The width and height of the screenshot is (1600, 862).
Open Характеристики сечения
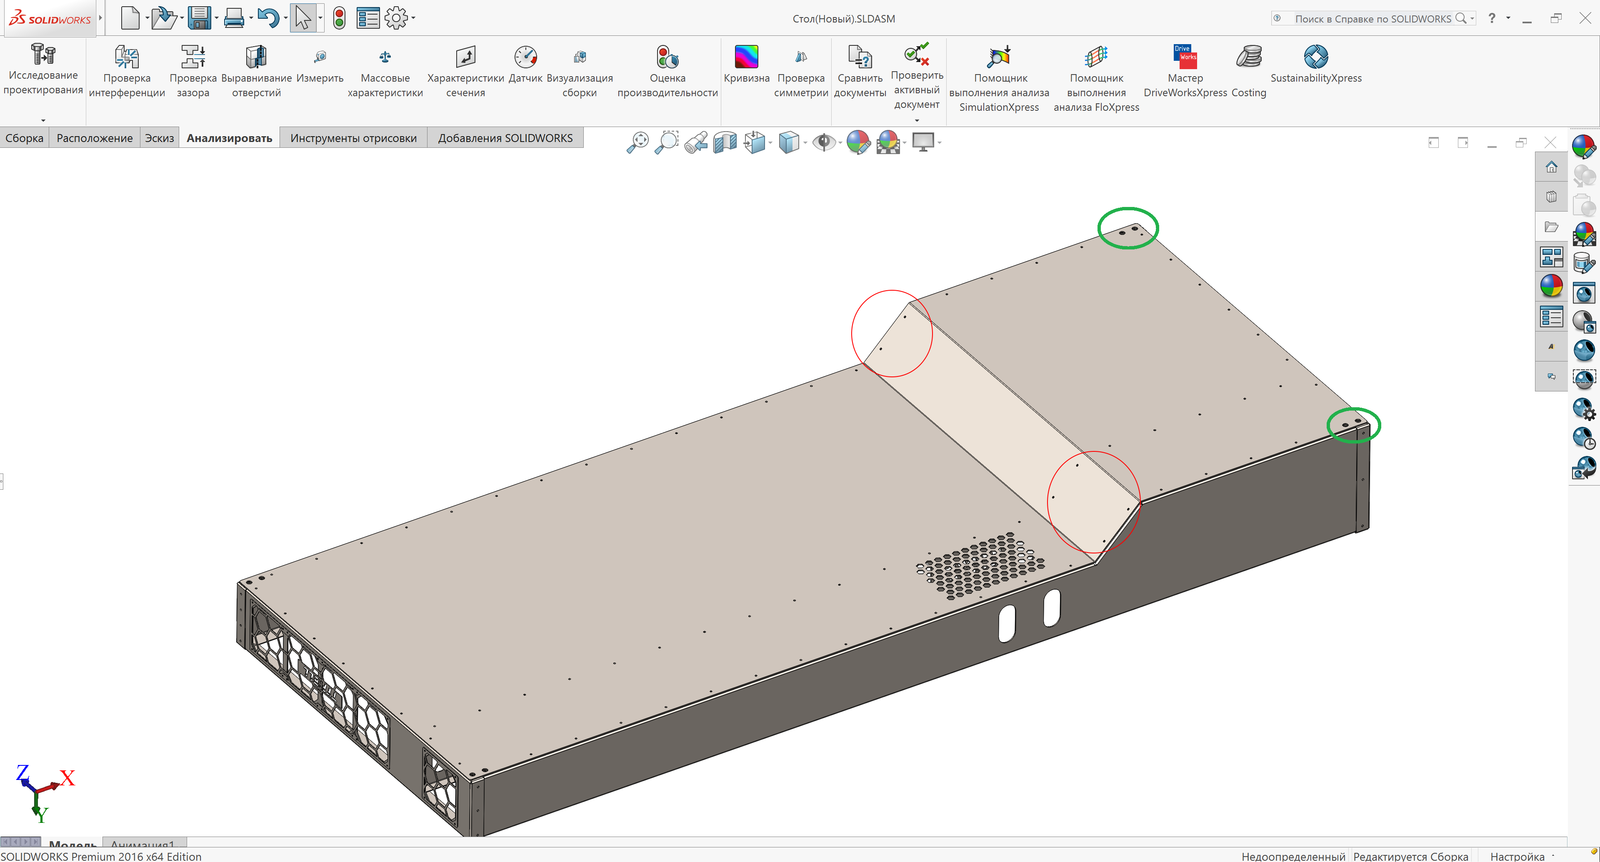pos(465,71)
